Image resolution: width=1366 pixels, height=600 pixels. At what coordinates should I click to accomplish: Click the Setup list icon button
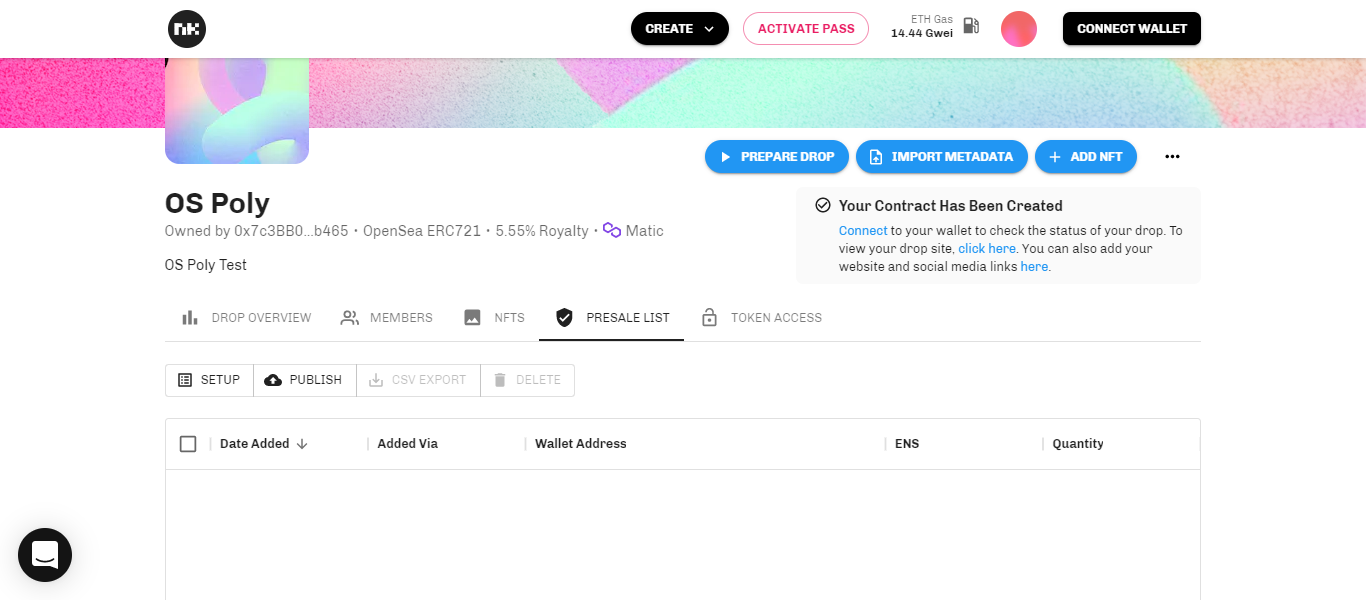point(209,380)
